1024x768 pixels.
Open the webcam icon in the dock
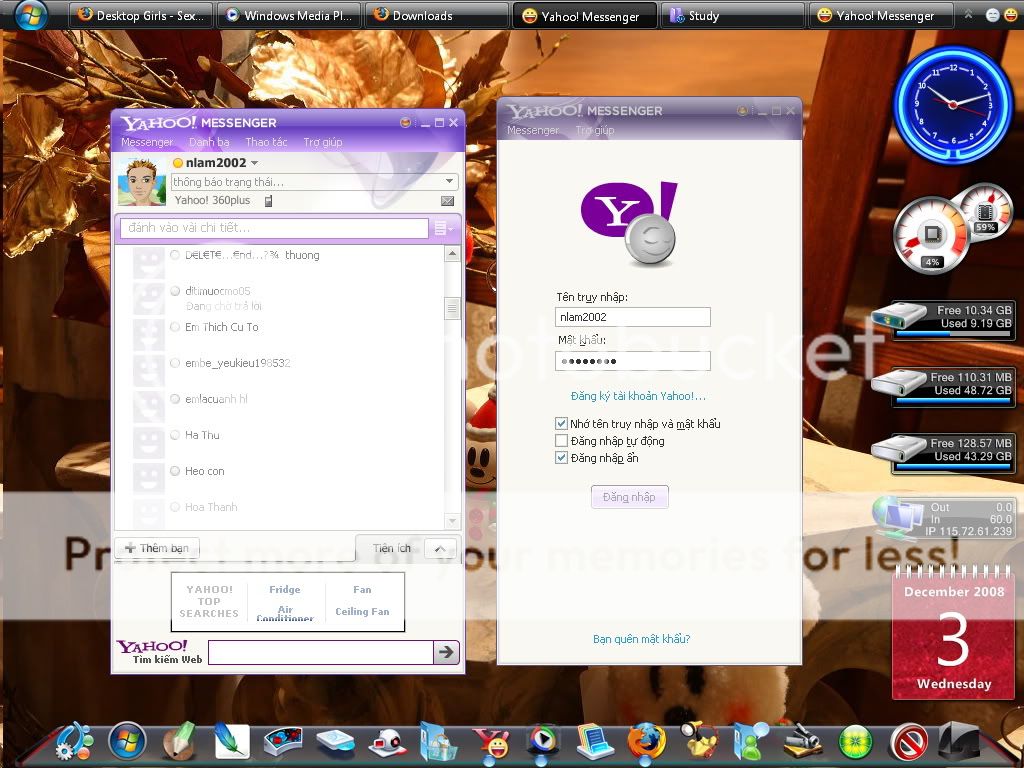click(388, 743)
